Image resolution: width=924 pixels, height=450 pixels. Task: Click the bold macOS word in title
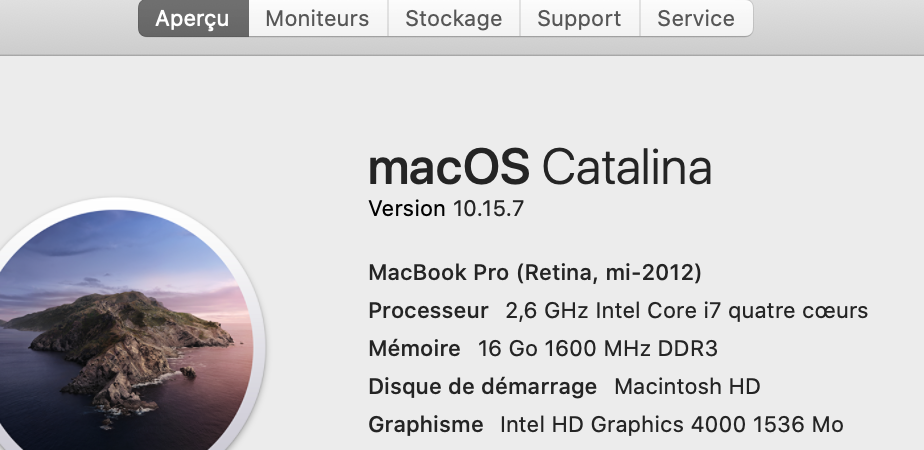tap(448, 168)
